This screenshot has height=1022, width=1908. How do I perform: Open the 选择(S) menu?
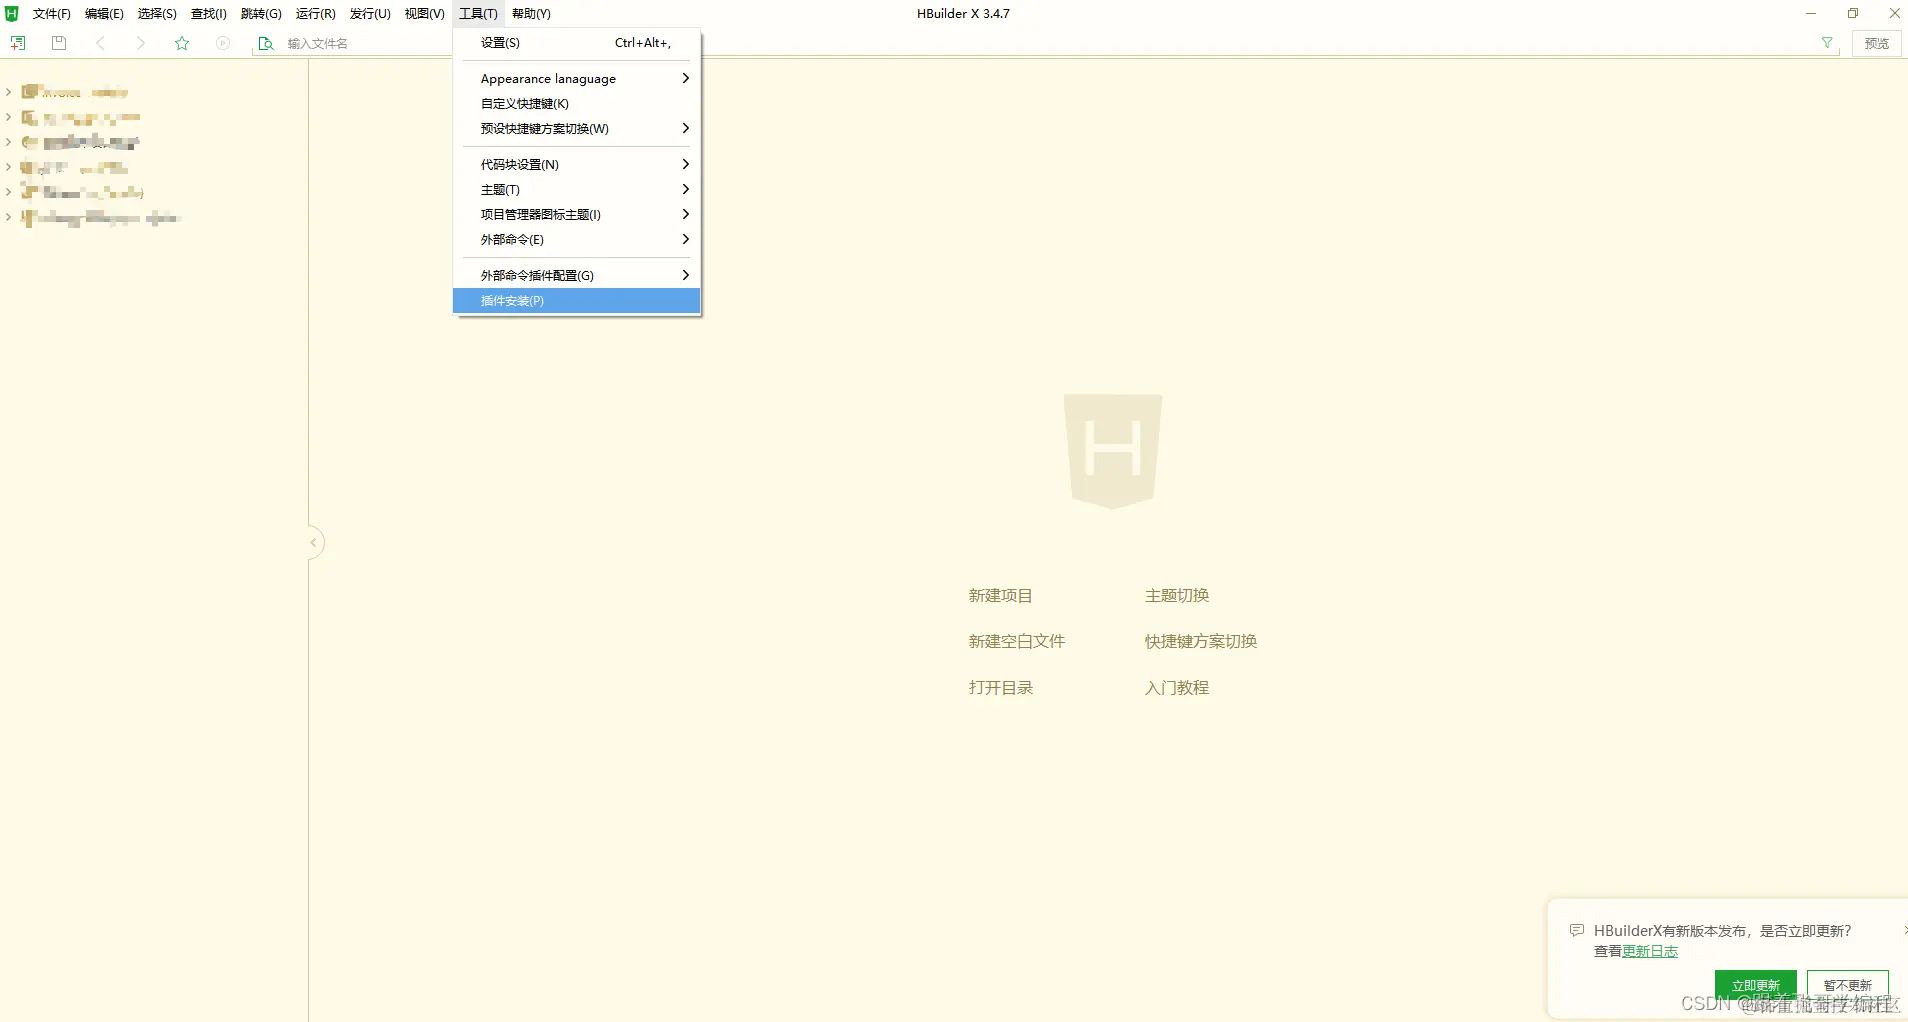pyautogui.click(x=157, y=13)
